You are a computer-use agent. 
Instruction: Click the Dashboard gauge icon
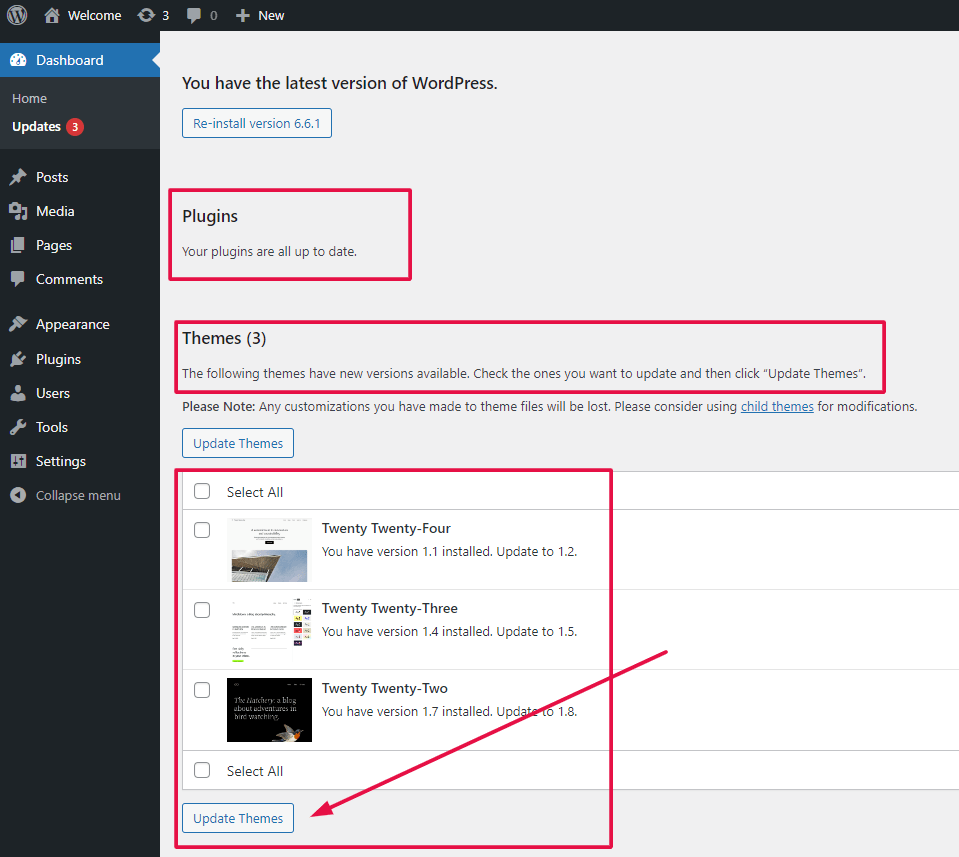18,60
